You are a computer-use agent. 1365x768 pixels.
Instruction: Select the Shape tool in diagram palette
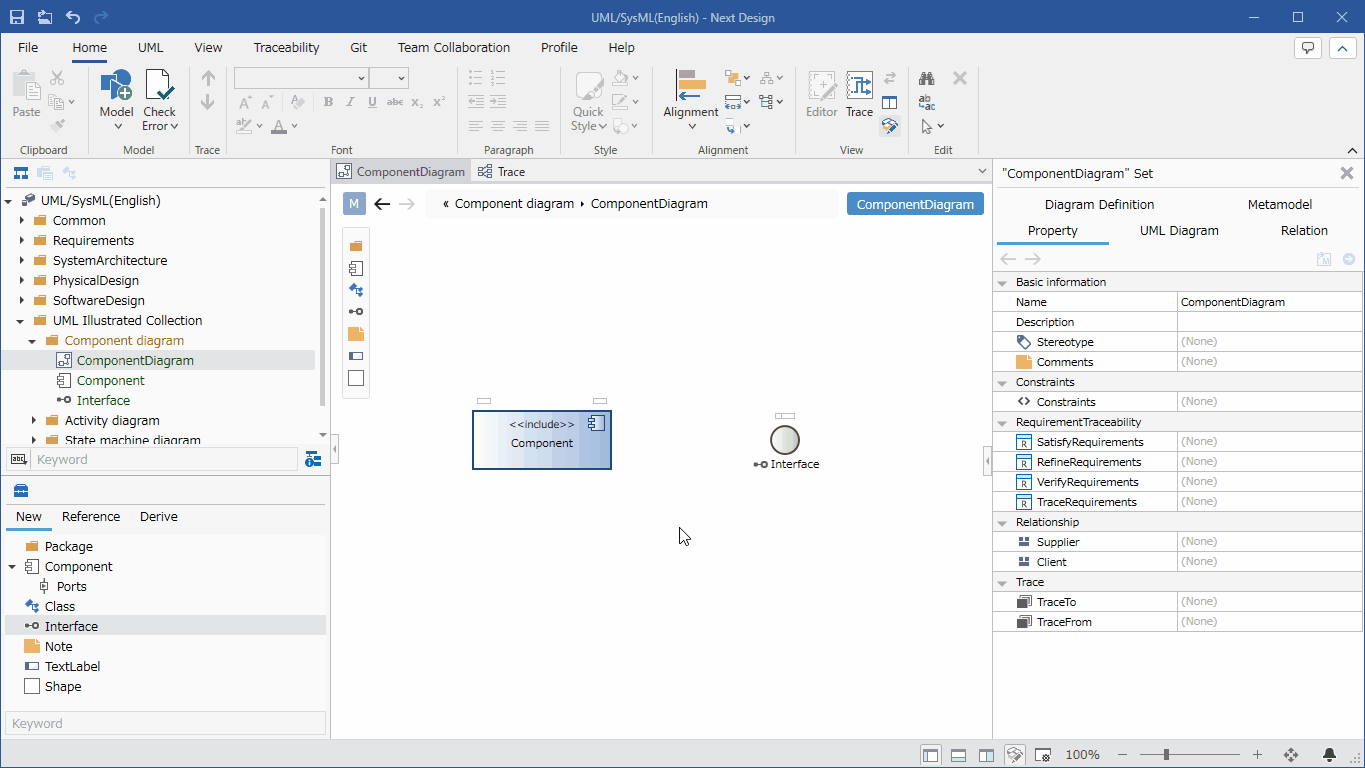pyautogui.click(x=356, y=378)
